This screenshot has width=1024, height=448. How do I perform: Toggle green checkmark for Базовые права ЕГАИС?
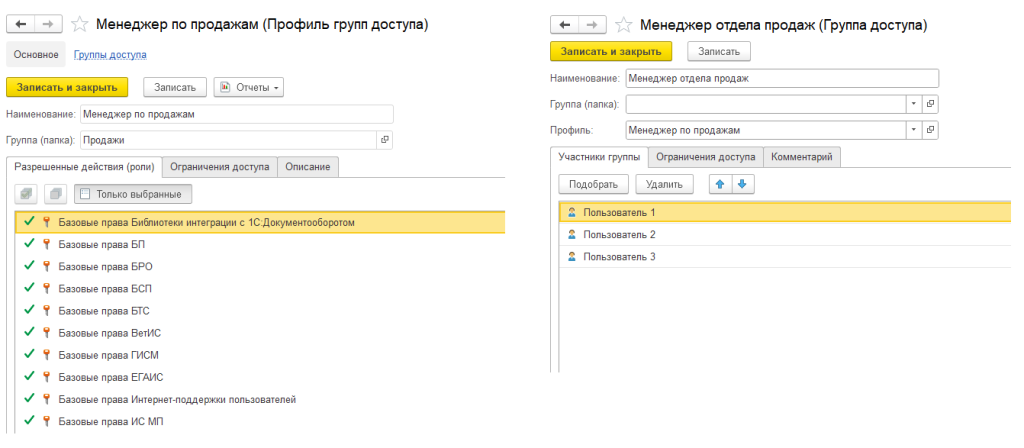click(29, 377)
